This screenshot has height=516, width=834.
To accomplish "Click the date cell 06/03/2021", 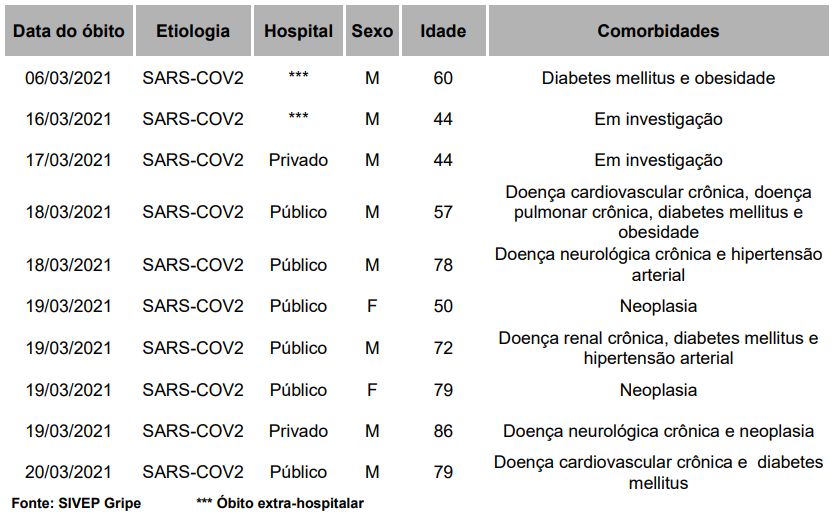I will pyautogui.click(x=68, y=78).
